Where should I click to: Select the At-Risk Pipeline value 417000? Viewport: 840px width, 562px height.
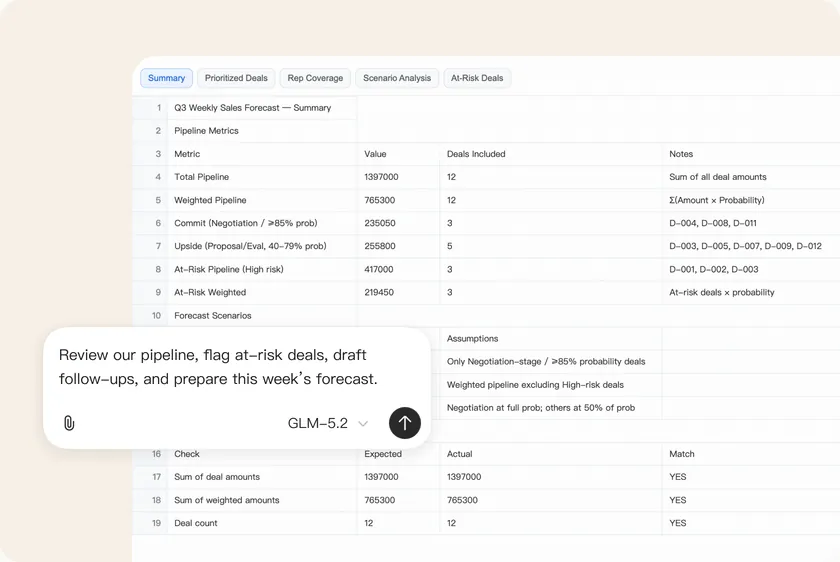coord(398,269)
